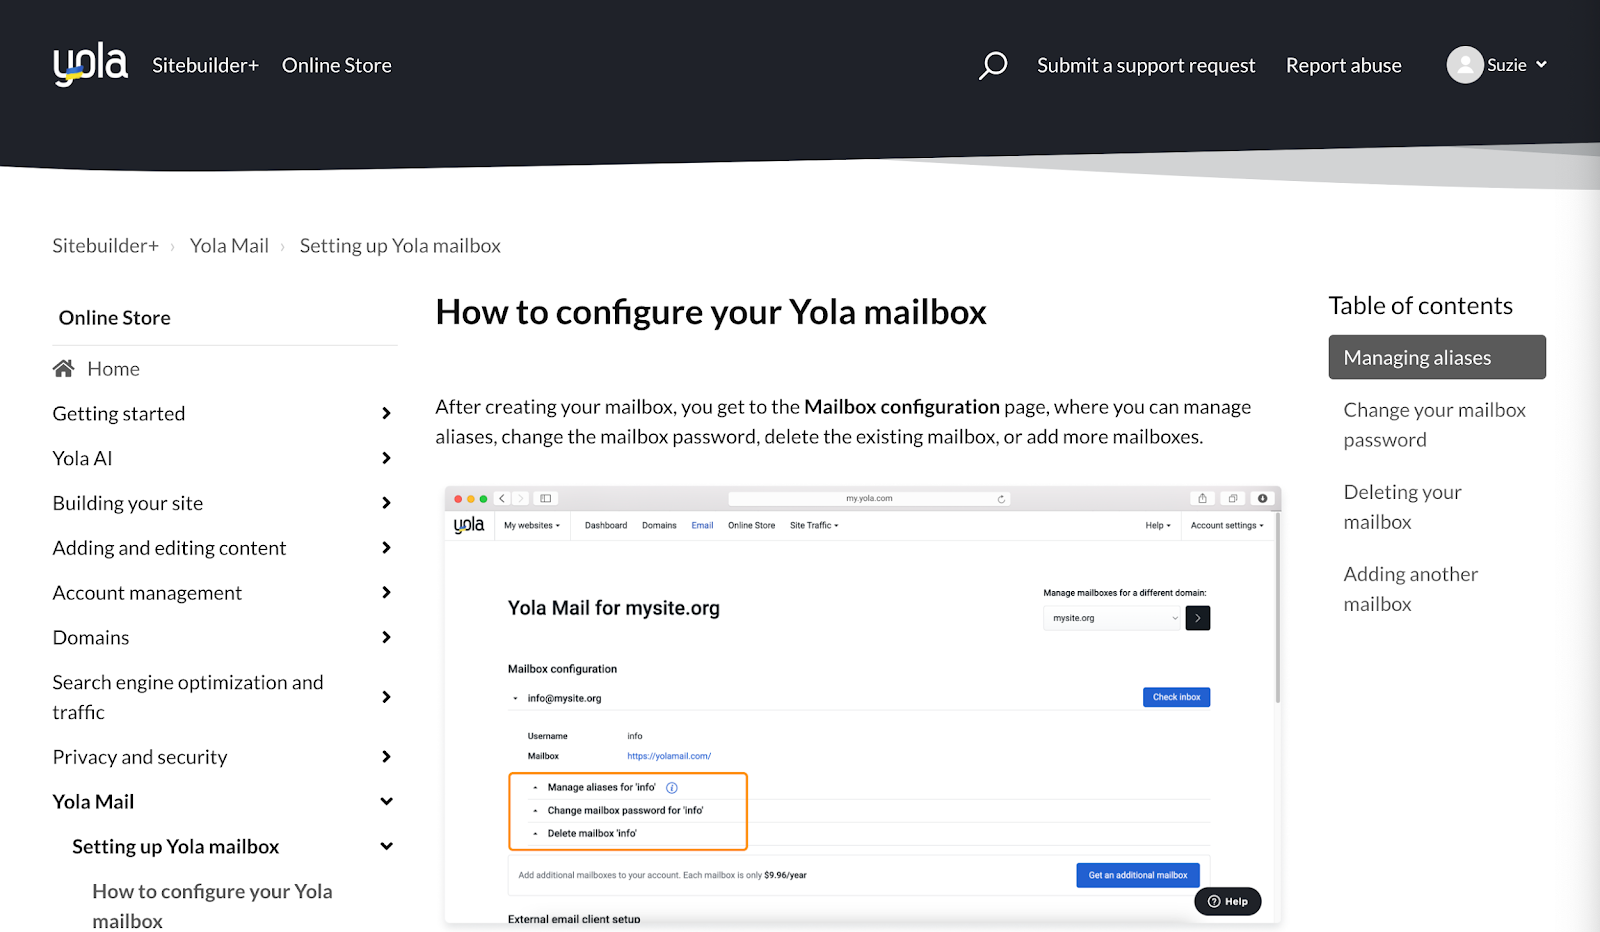Open the Account settings dropdown
The height and width of the screenshot is (932, 1600).
click(1227, 525)
